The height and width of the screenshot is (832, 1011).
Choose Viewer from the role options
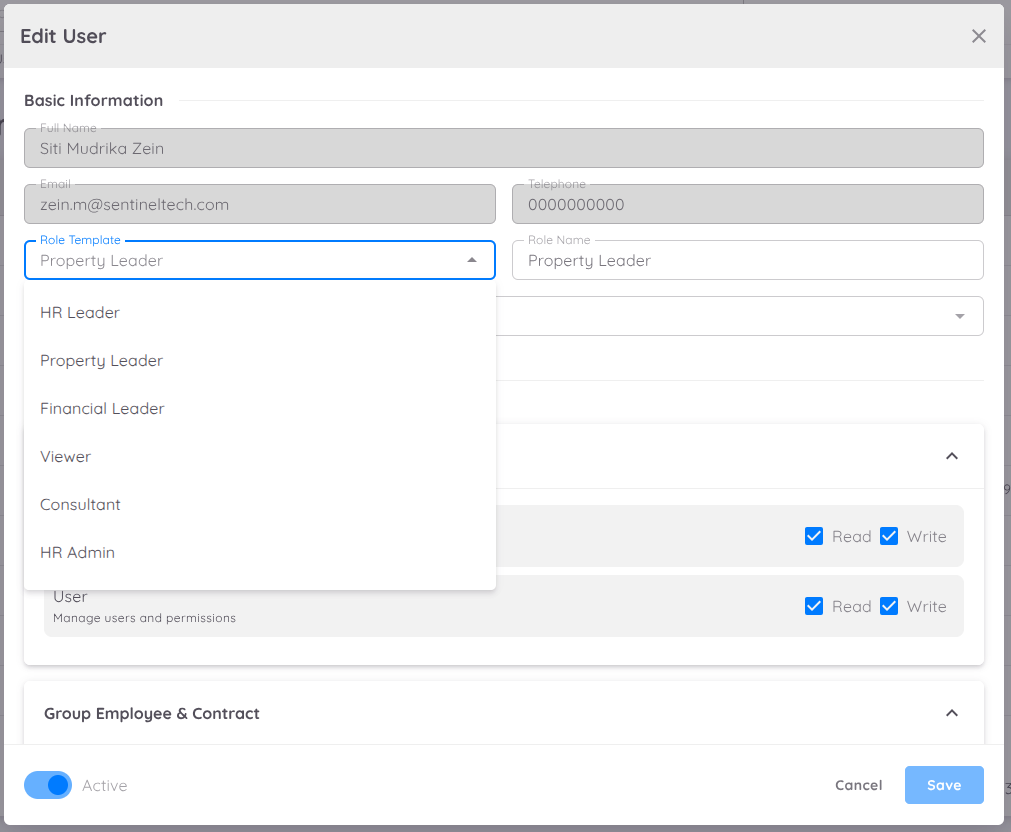coord(65,456)
